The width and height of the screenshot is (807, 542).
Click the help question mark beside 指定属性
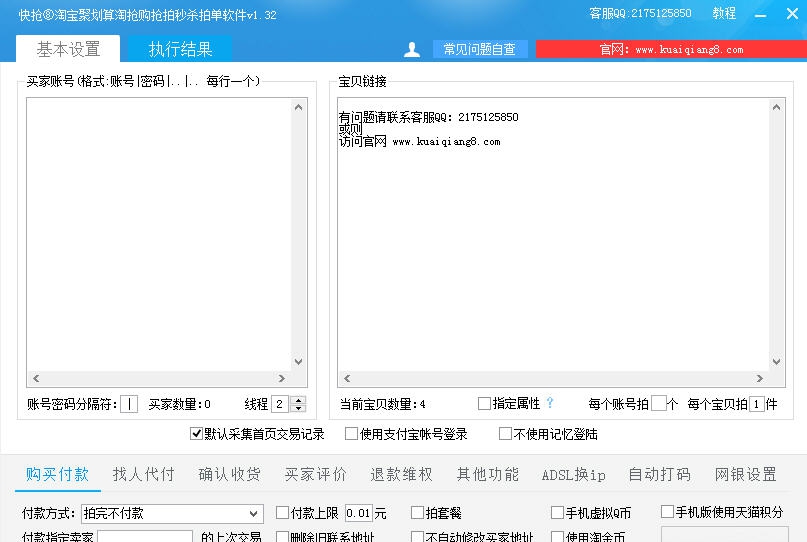[549, 403]
